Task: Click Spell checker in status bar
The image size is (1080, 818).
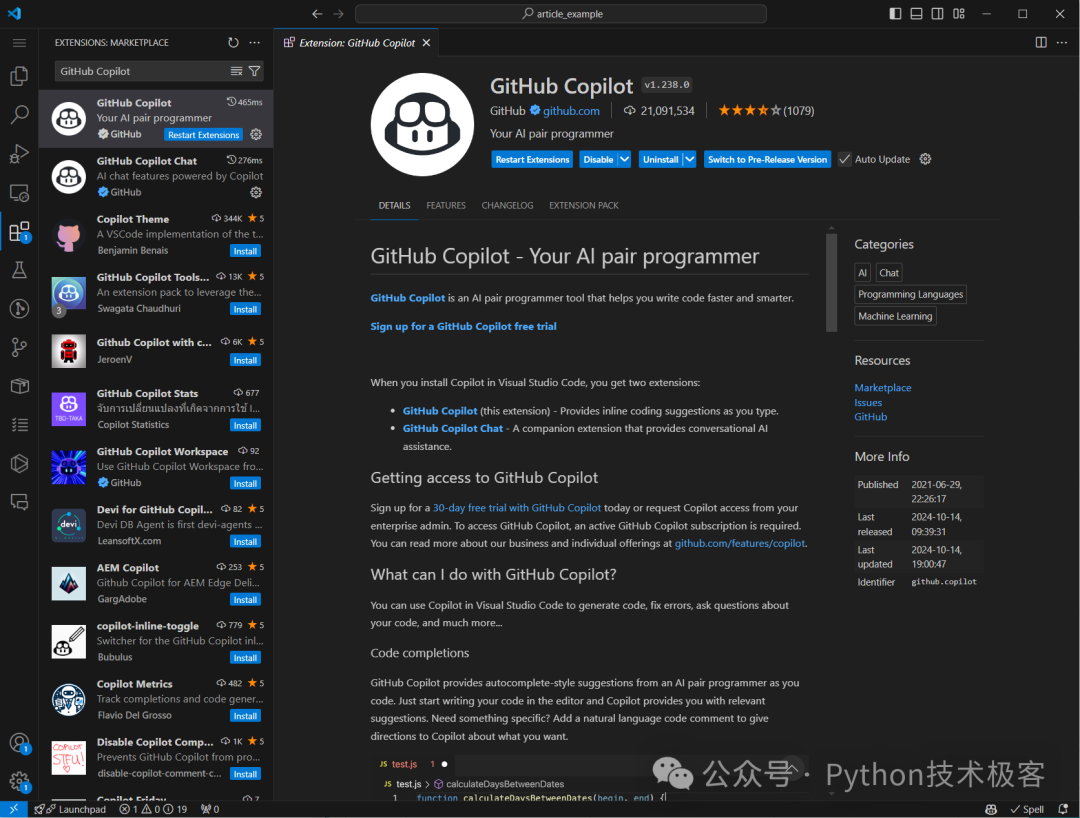Action: tap(1027, 809)
